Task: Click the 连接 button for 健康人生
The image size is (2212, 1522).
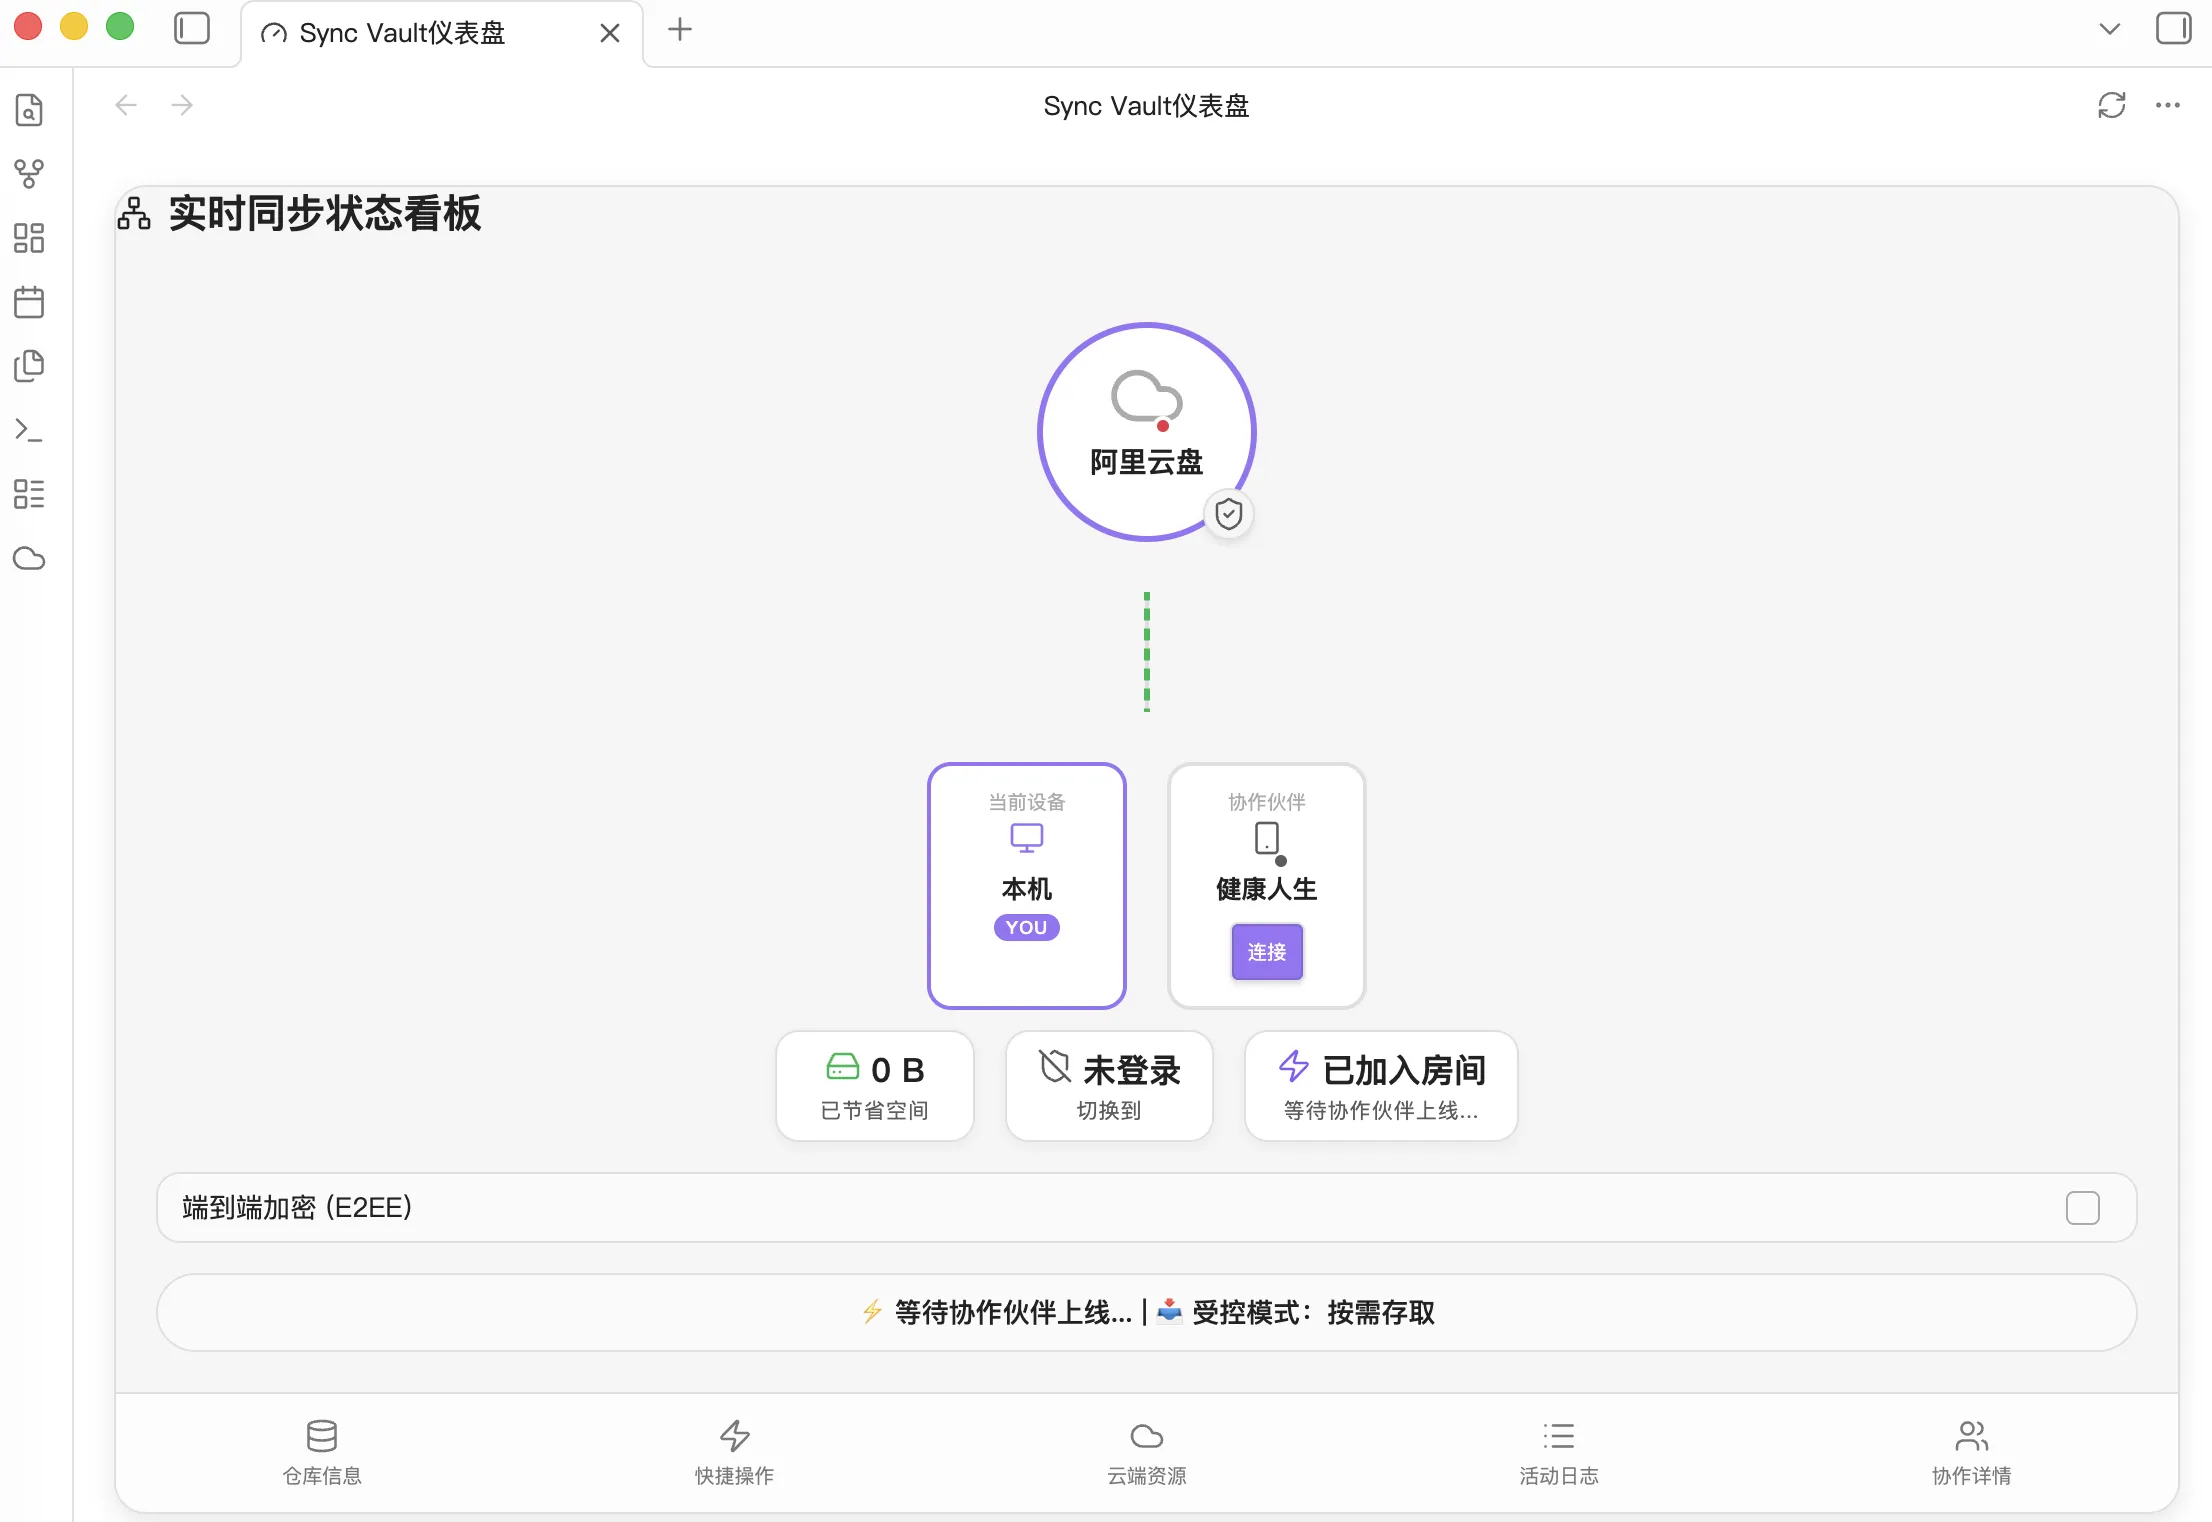Action: (1267, 952)
